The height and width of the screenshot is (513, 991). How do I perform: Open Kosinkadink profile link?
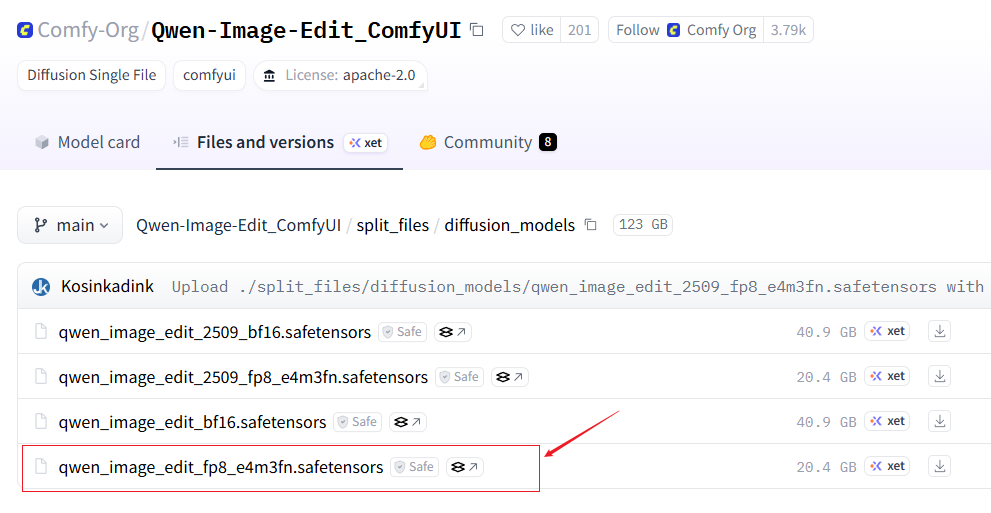pos(107,286)
